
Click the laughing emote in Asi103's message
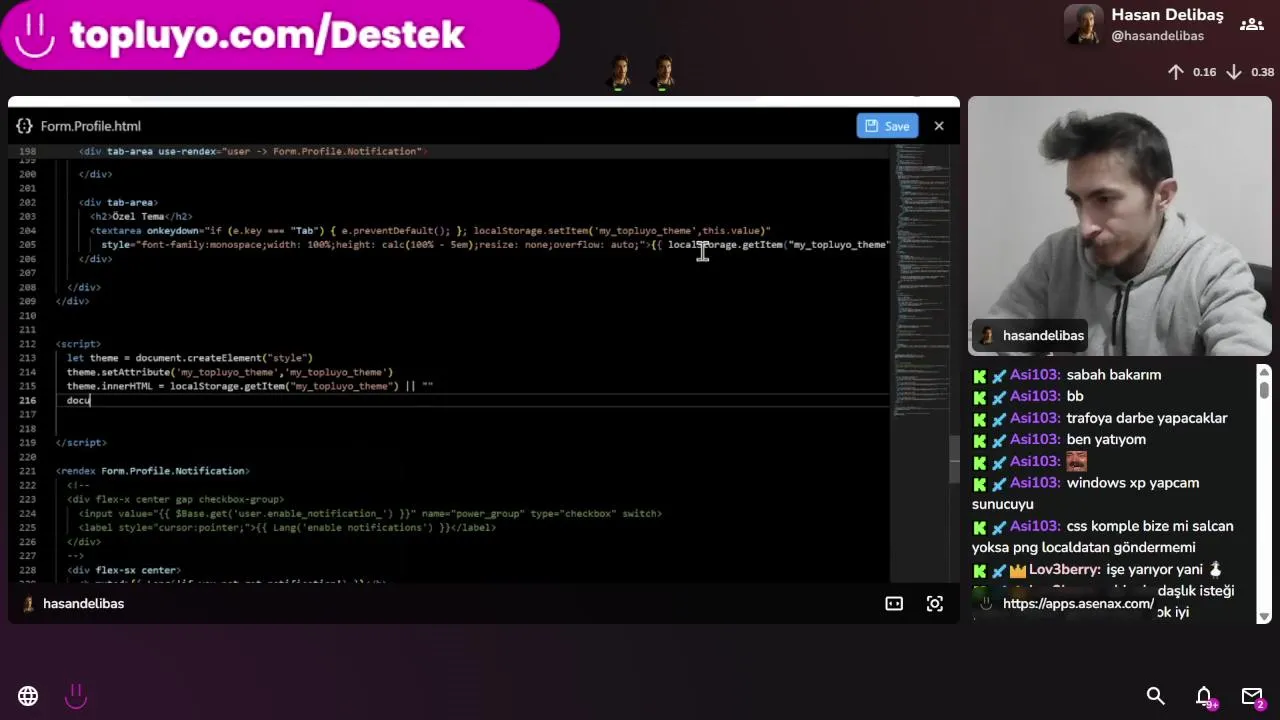coord(1076,462)
